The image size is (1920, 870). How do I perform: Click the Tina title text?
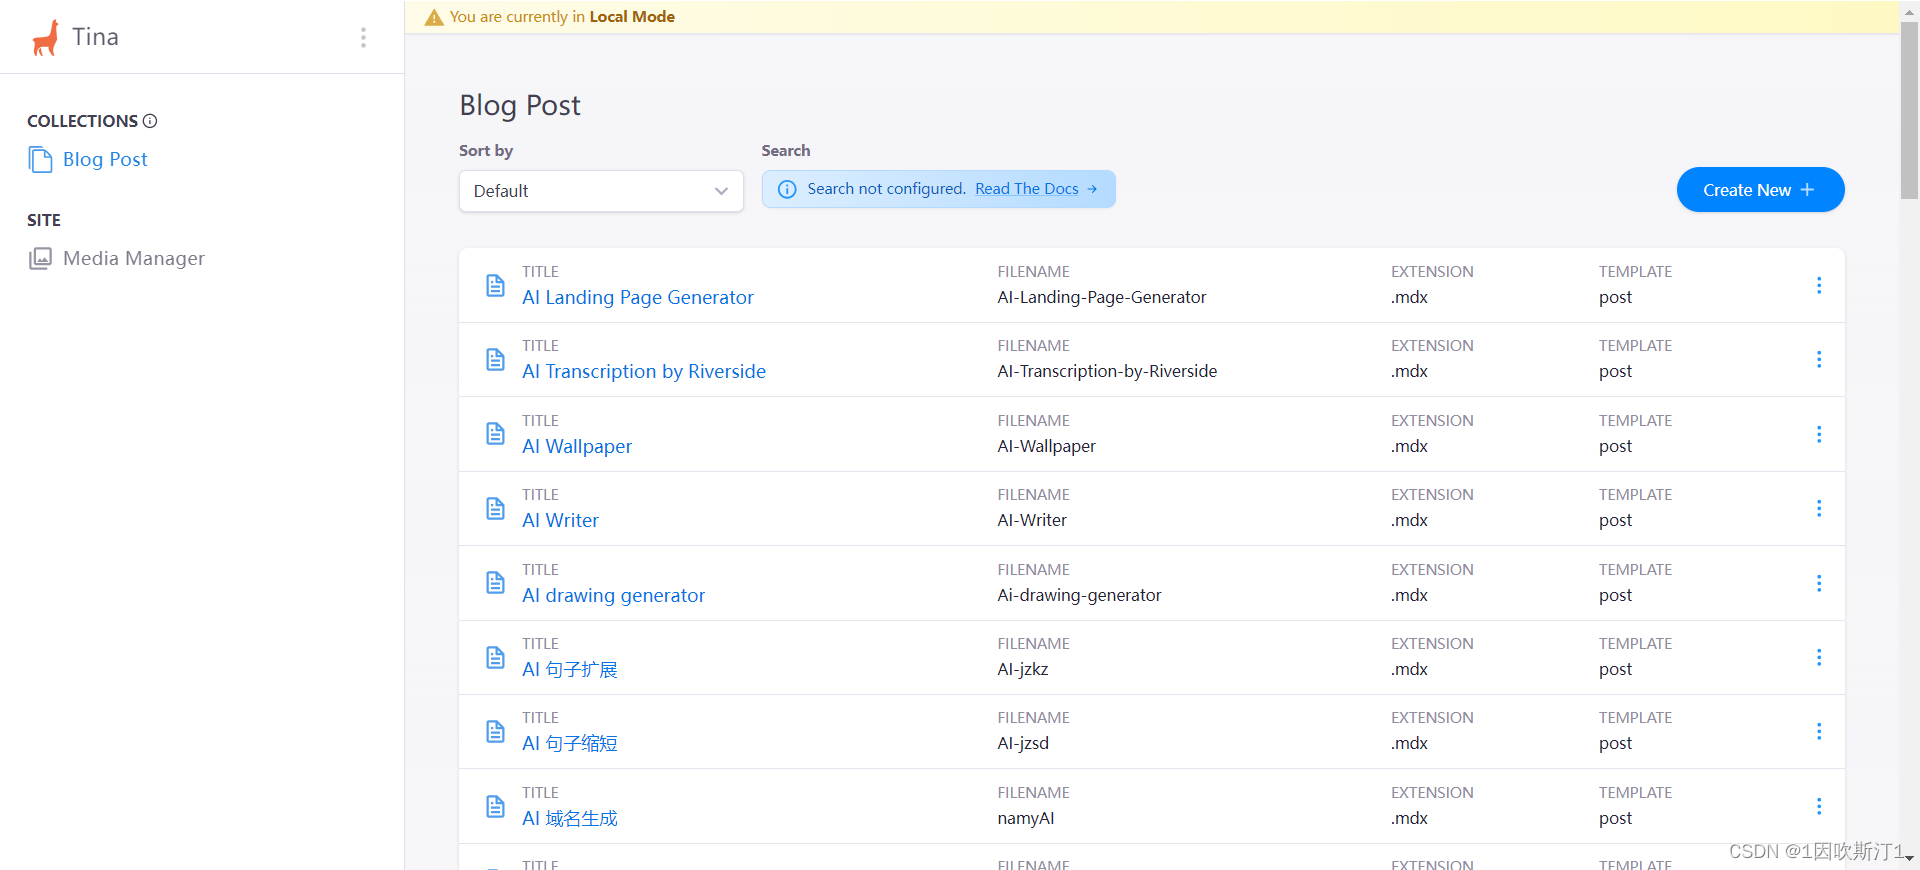95,38
